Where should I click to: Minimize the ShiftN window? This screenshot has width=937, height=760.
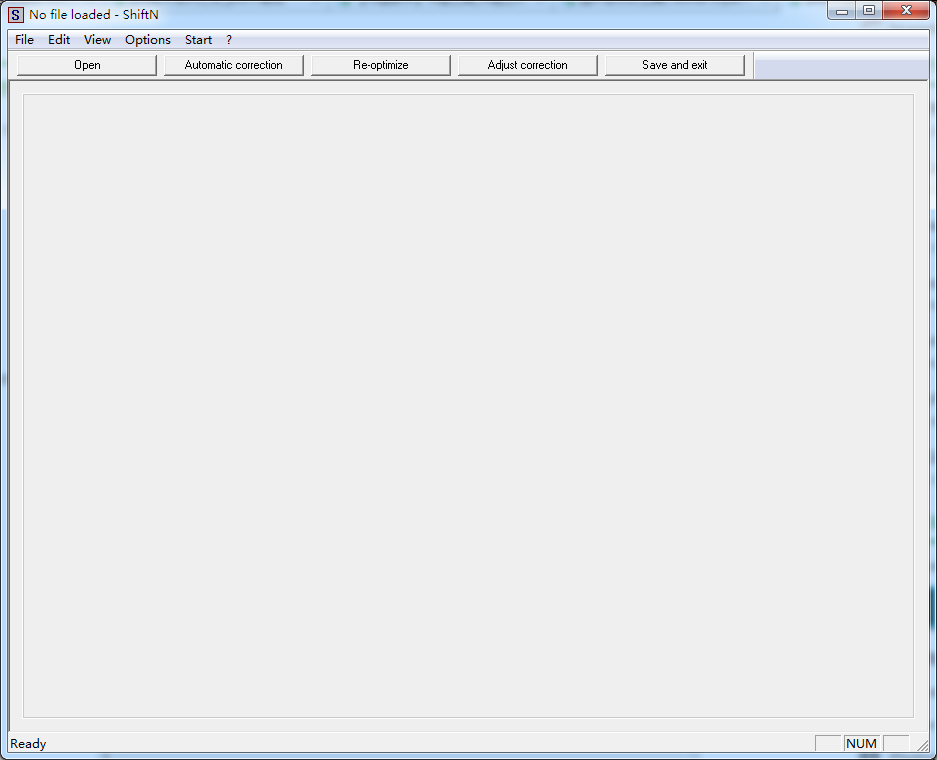tap(842, 11)
